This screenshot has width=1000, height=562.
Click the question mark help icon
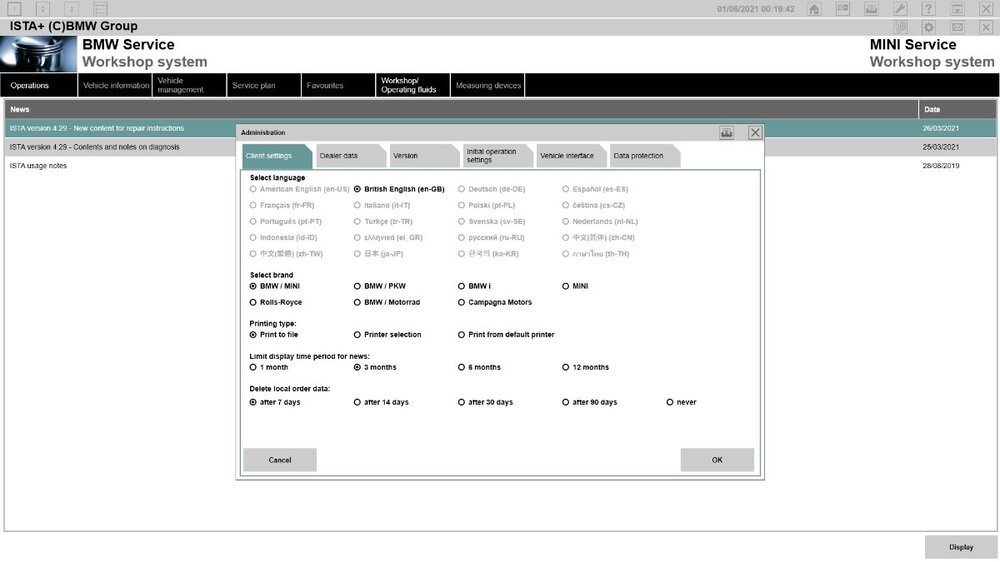929,9
